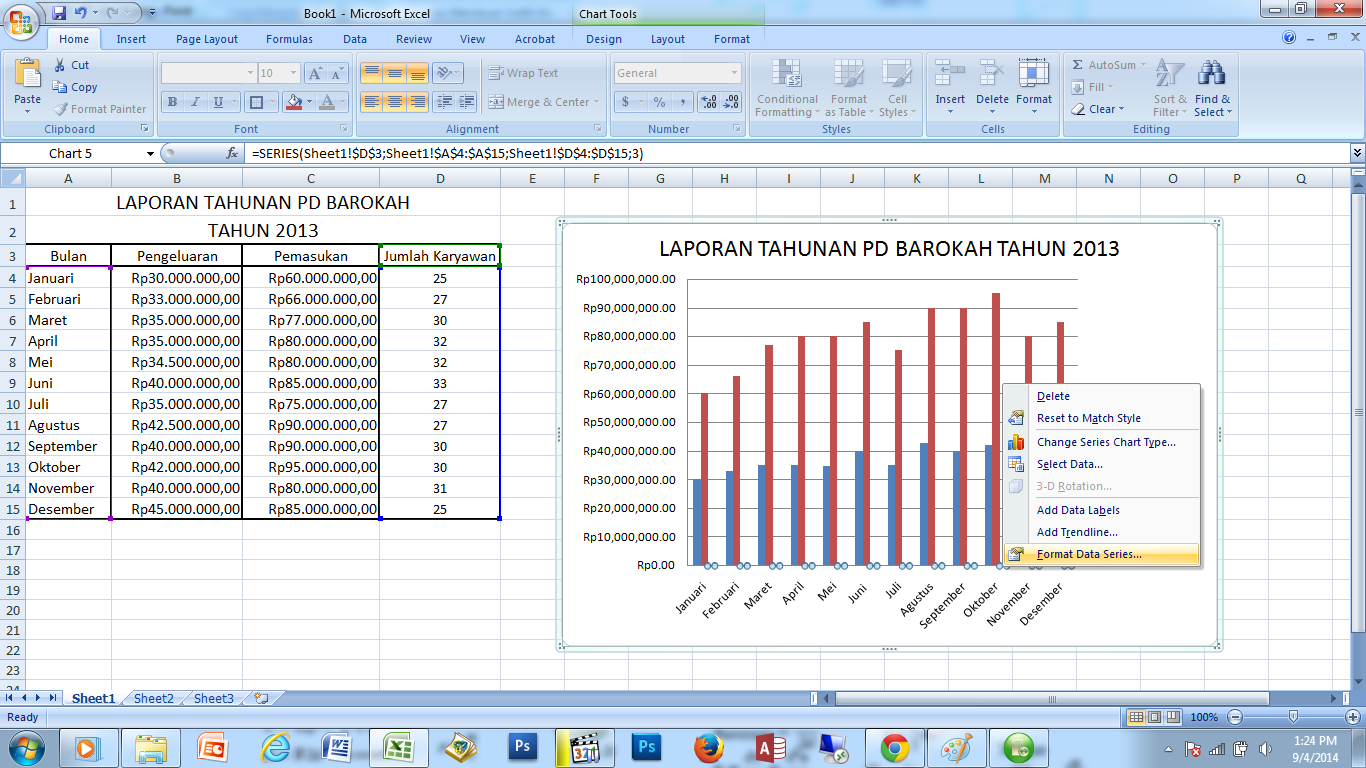The image size is (1366, 768).
Task: Expand the formula bar
Action: (1357, 153)
